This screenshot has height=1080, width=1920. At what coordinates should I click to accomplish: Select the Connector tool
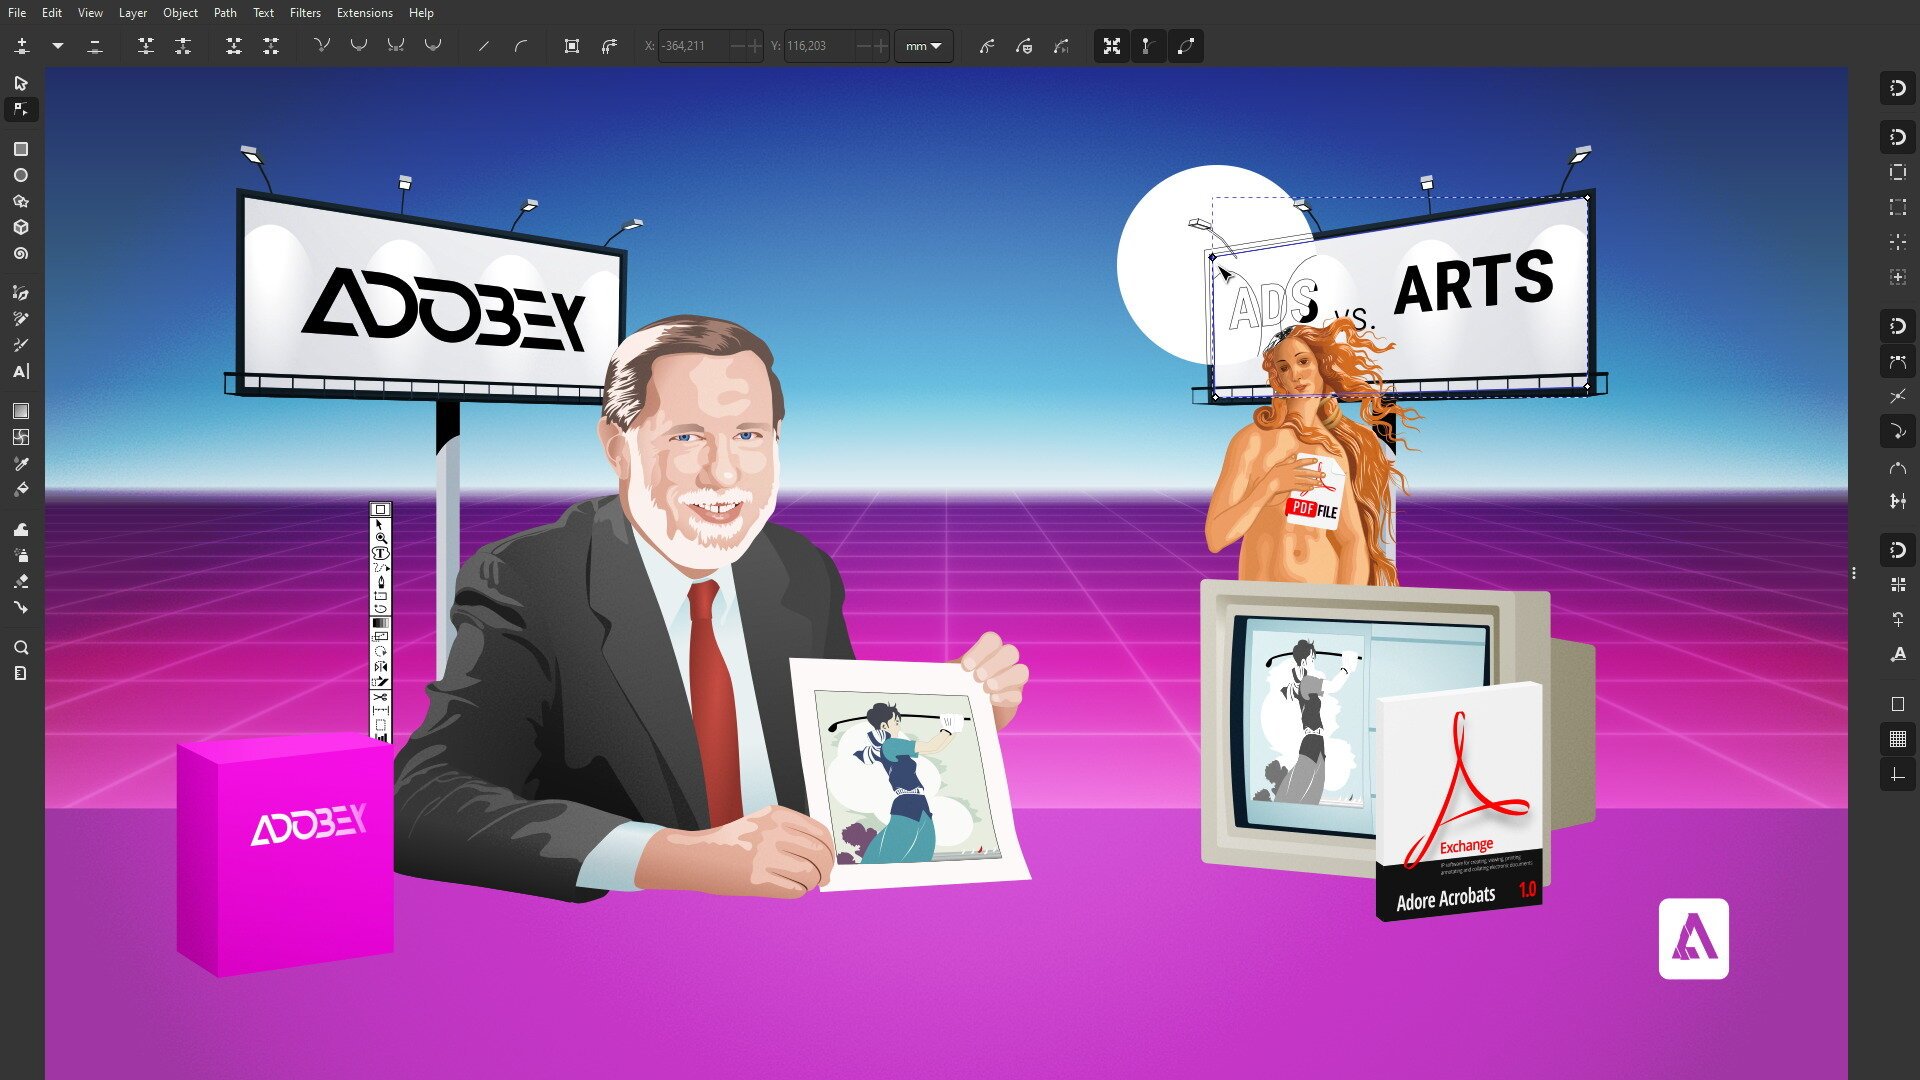21,607
